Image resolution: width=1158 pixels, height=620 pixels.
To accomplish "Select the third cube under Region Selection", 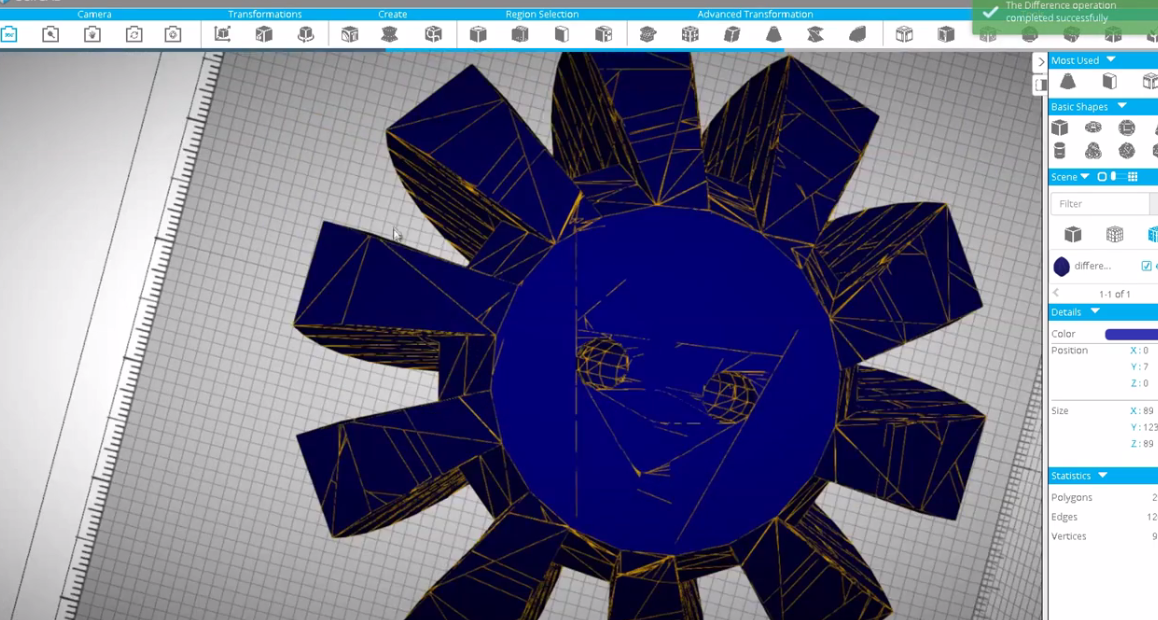I will point(561,34).
